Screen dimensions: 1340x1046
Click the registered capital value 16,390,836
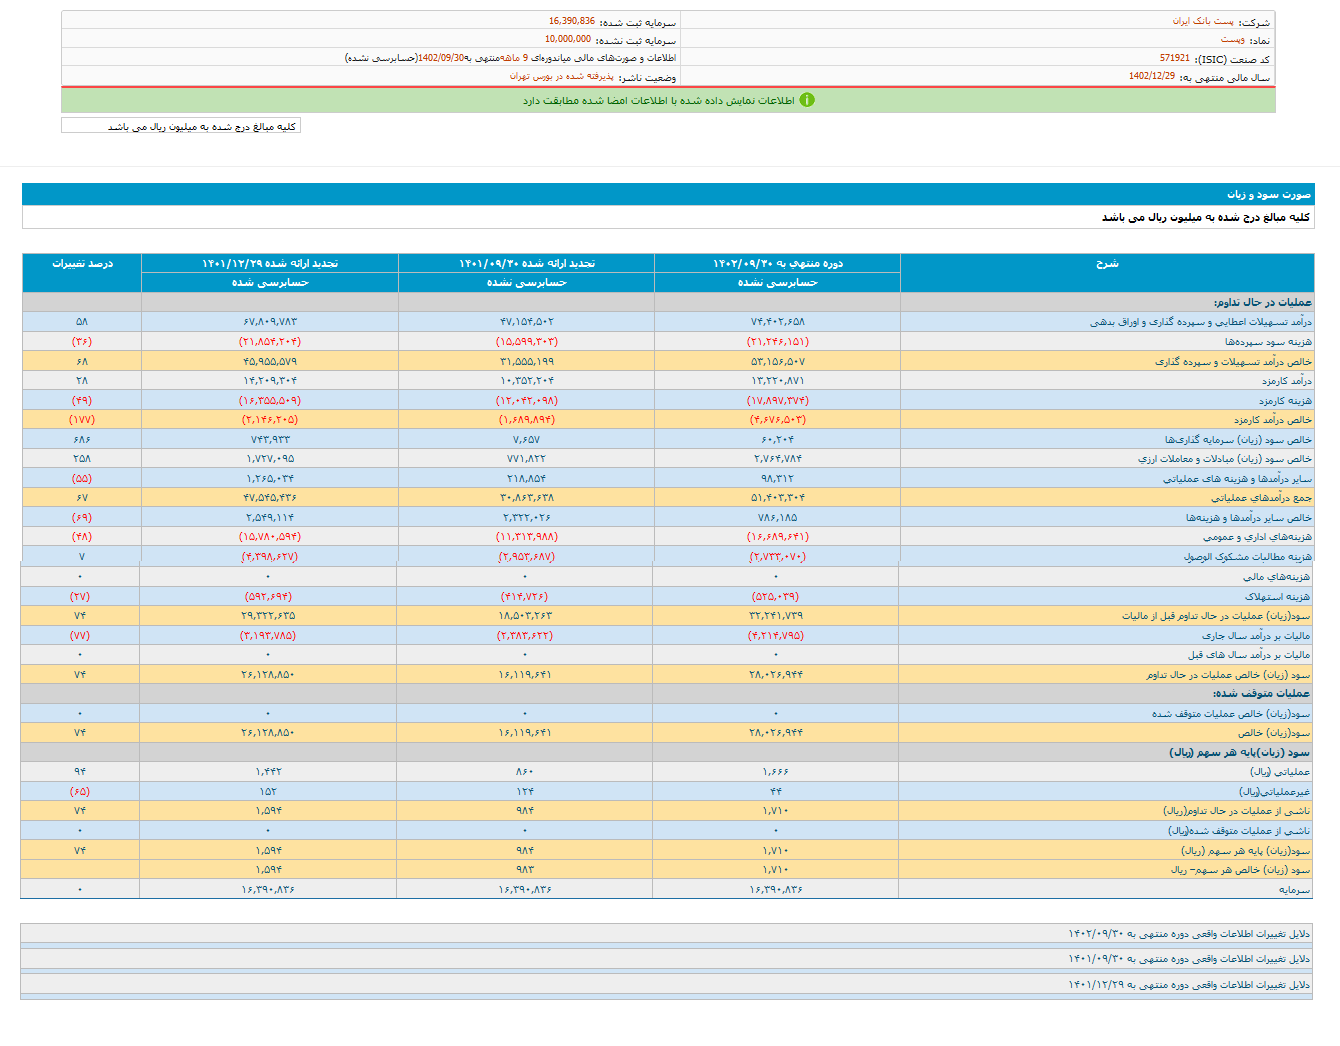coord(571,21)
